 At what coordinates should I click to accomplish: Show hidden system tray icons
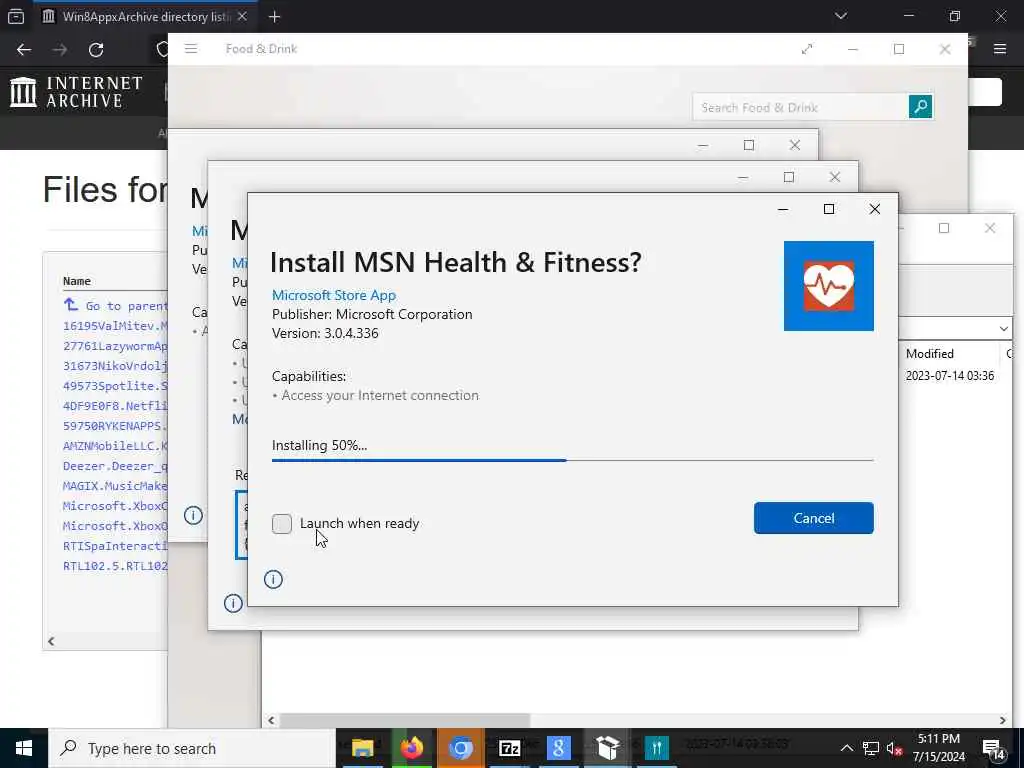point(846,748)
